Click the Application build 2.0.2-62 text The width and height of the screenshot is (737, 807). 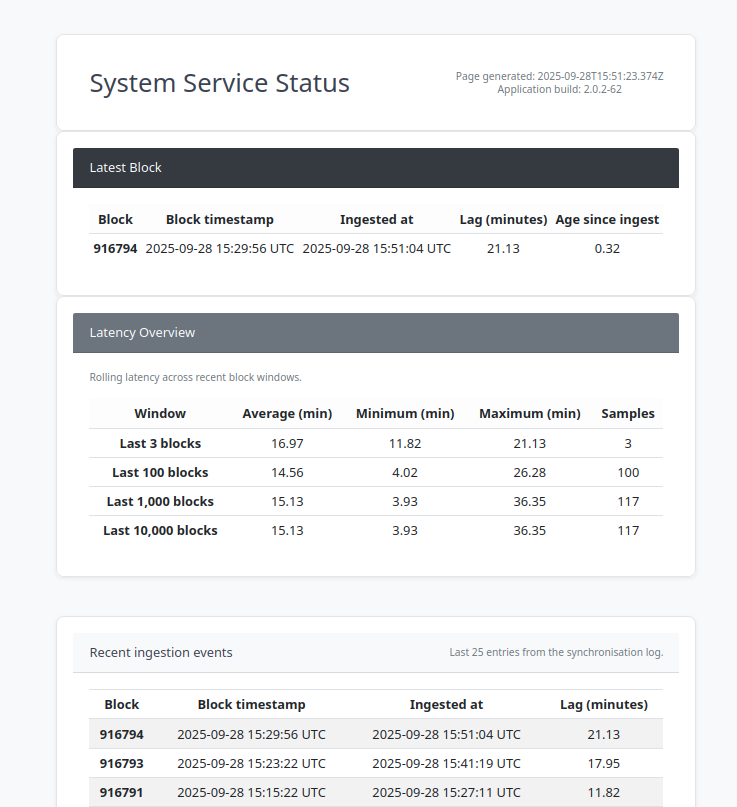(x=559, y=89)
